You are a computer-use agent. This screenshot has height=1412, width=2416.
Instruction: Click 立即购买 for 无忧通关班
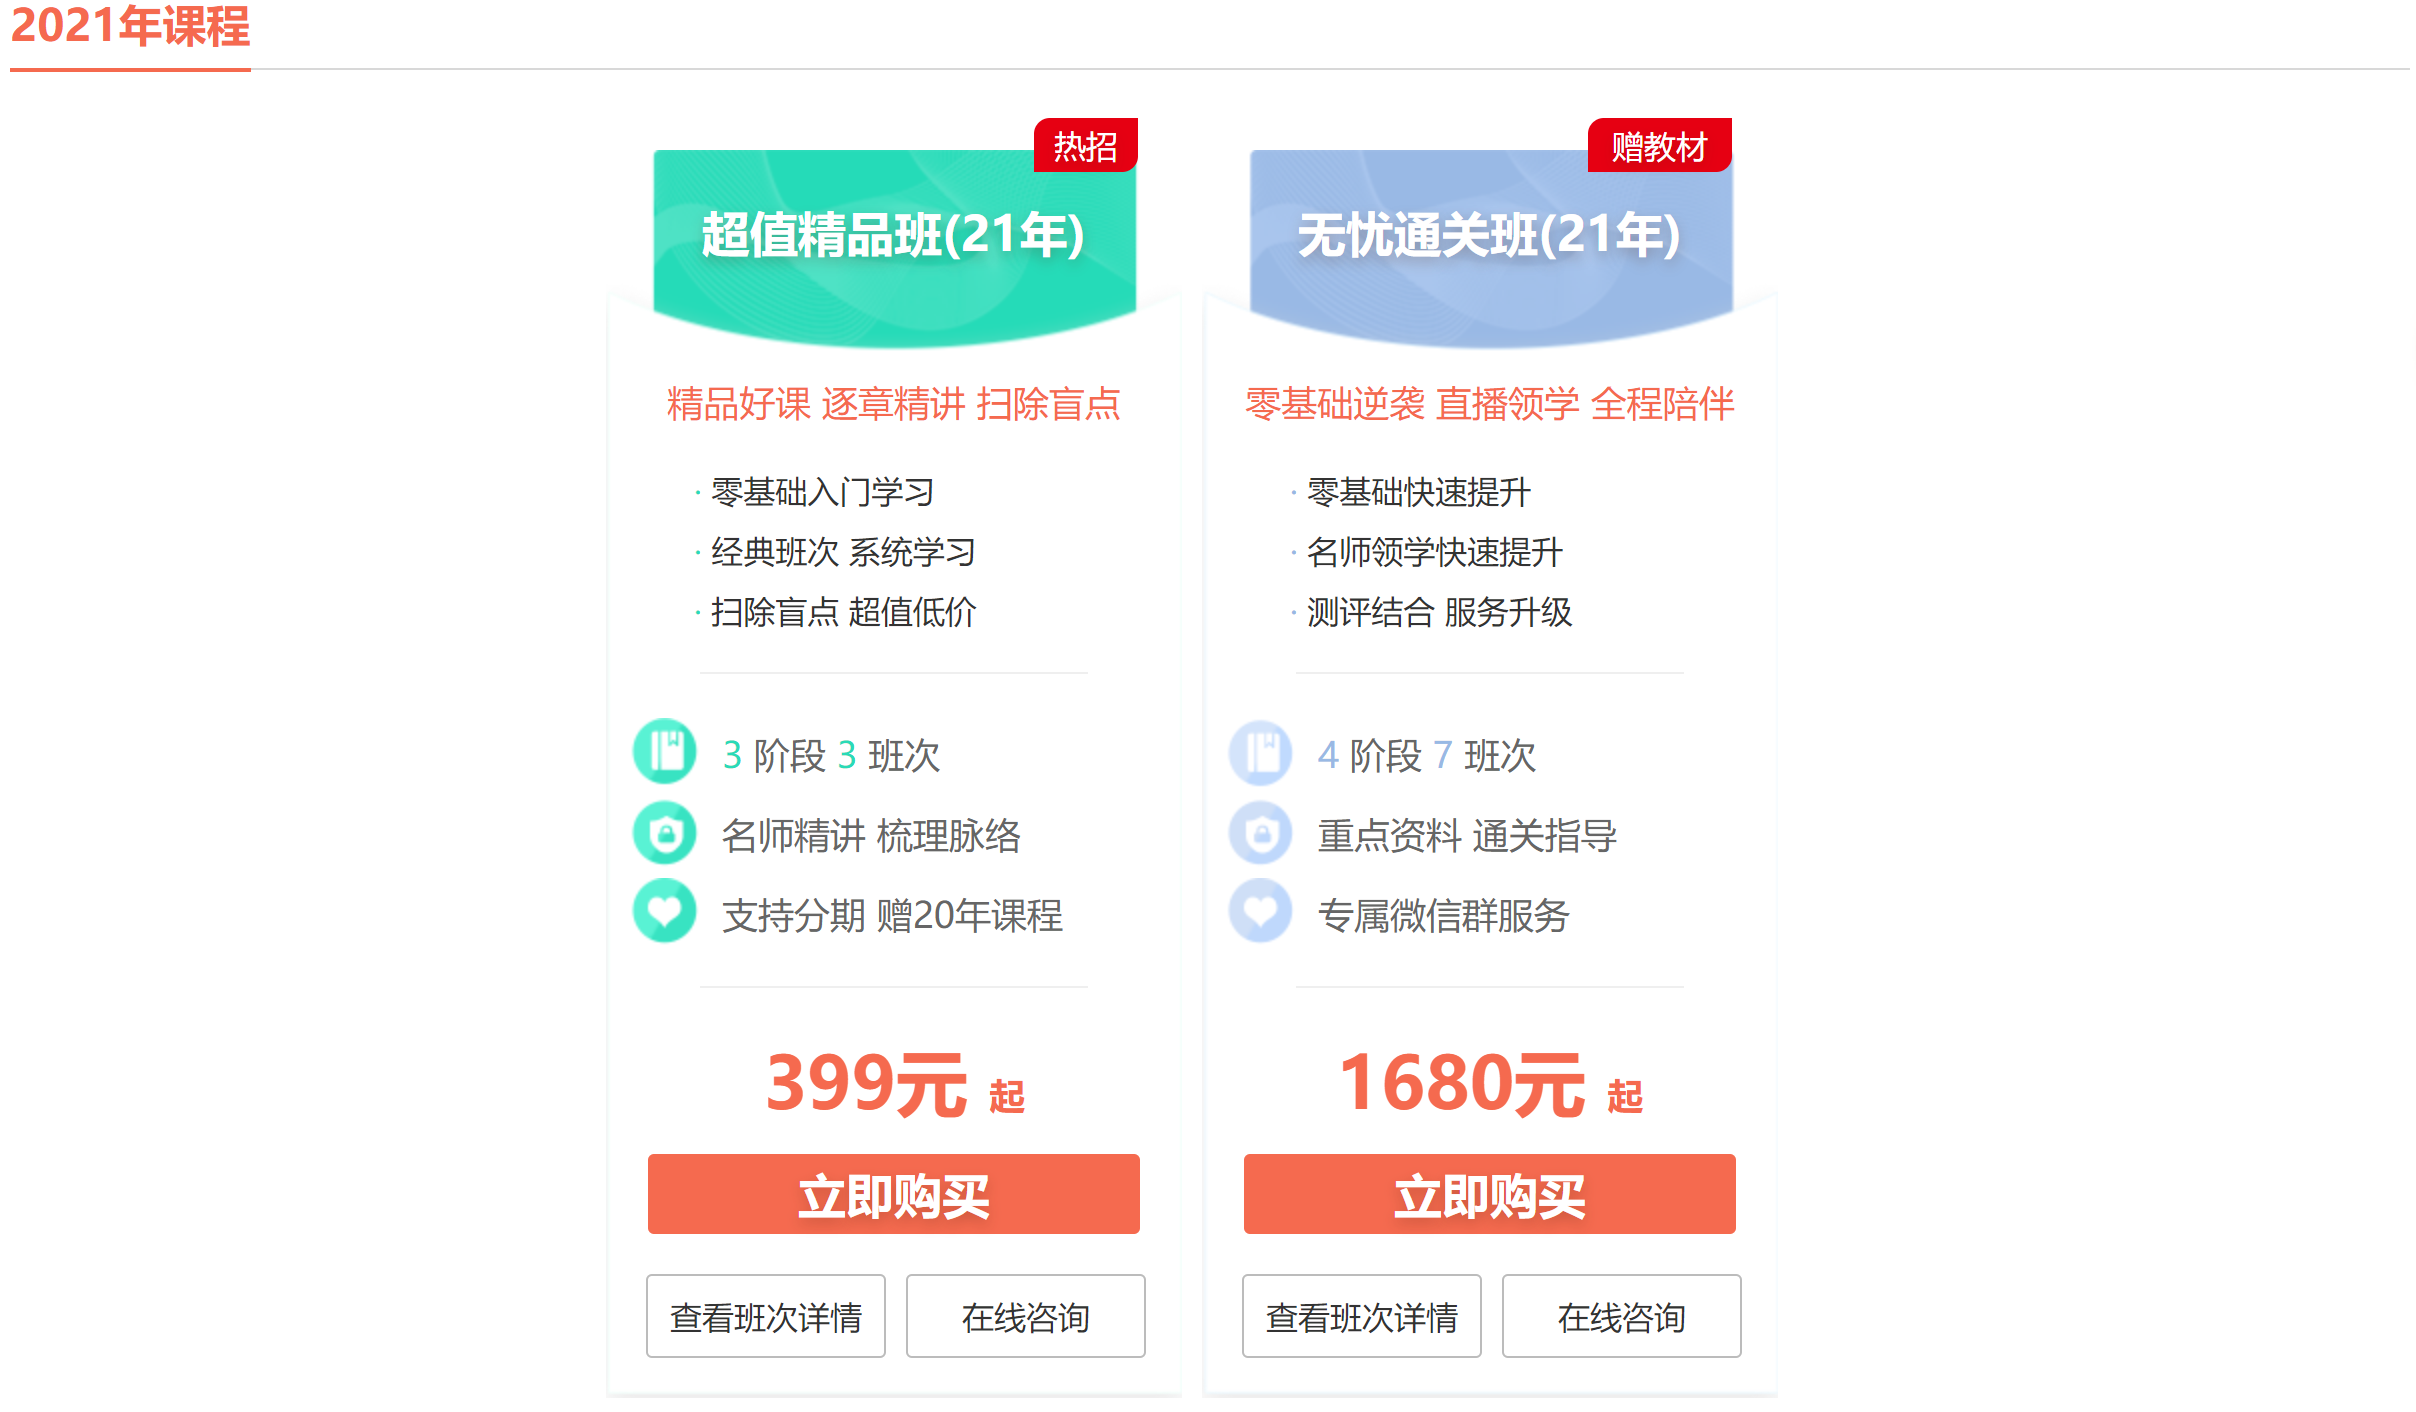point(1489,1194)
